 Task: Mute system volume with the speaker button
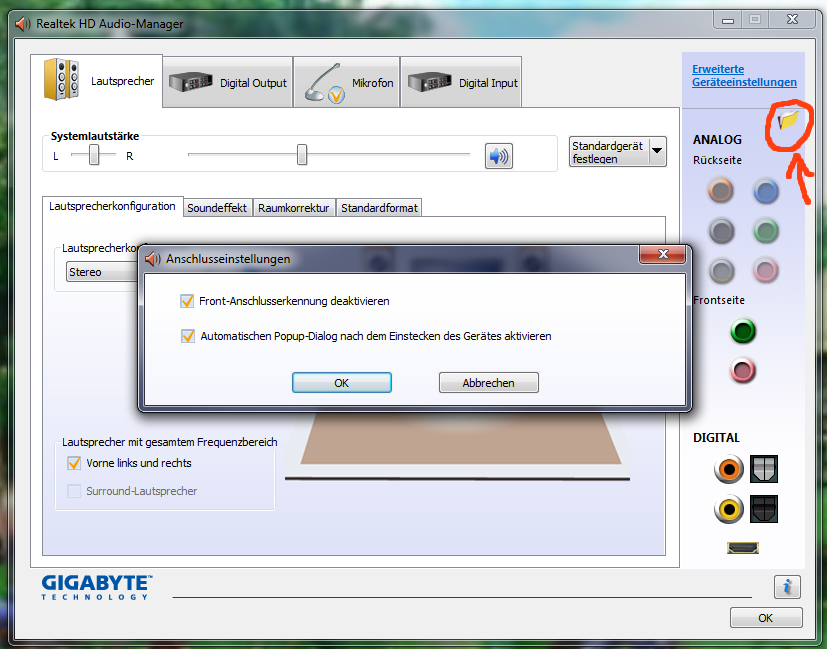(x=498, y=156)
